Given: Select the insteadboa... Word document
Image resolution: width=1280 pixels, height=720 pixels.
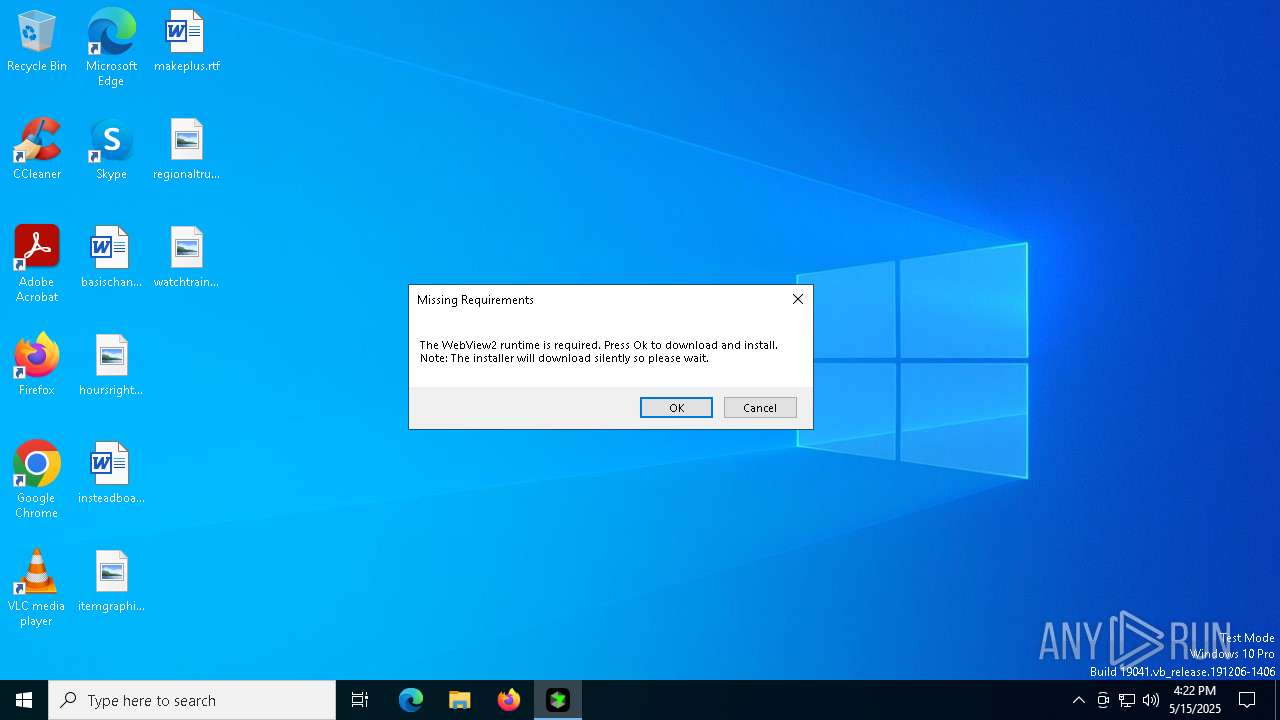Looking at the screenshot, I should pos(111,474).
